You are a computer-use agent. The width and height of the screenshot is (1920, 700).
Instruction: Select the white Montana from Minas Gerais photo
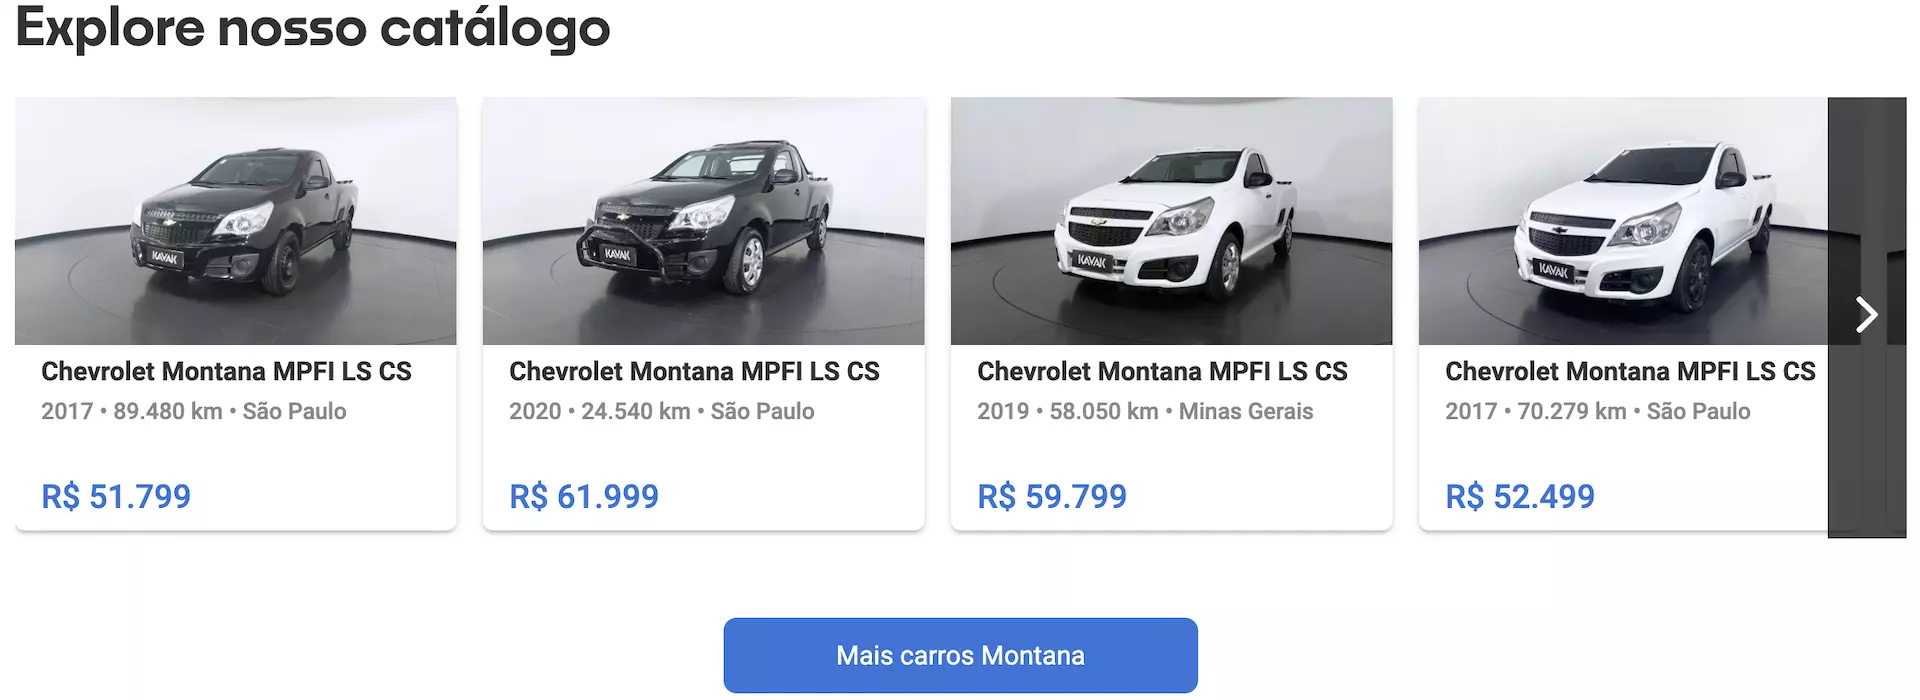point(1171,221)
